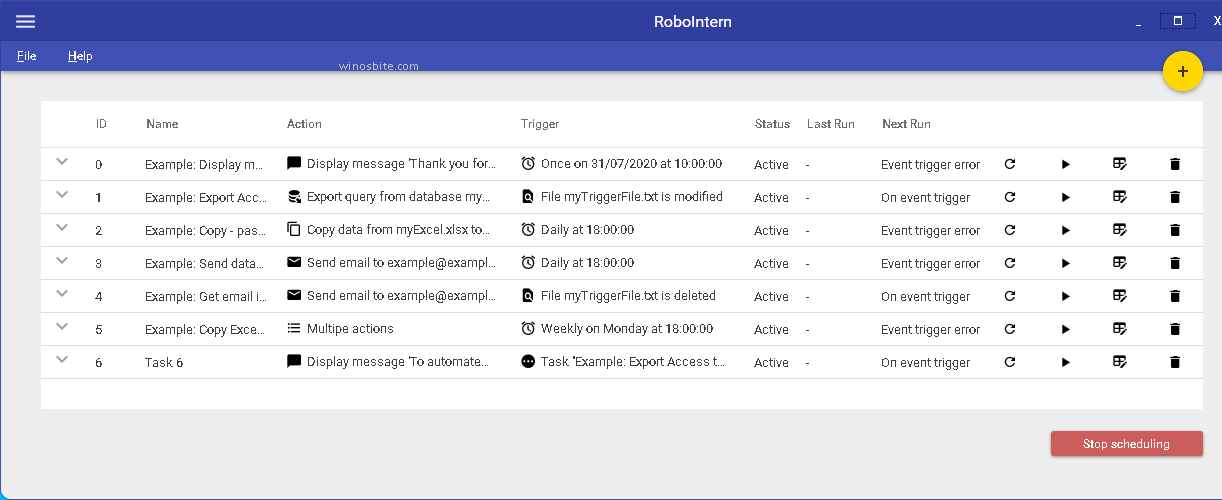Click the 'Name' column header
This screenshot has width=1222, height=500.
(x=162, y=124)
